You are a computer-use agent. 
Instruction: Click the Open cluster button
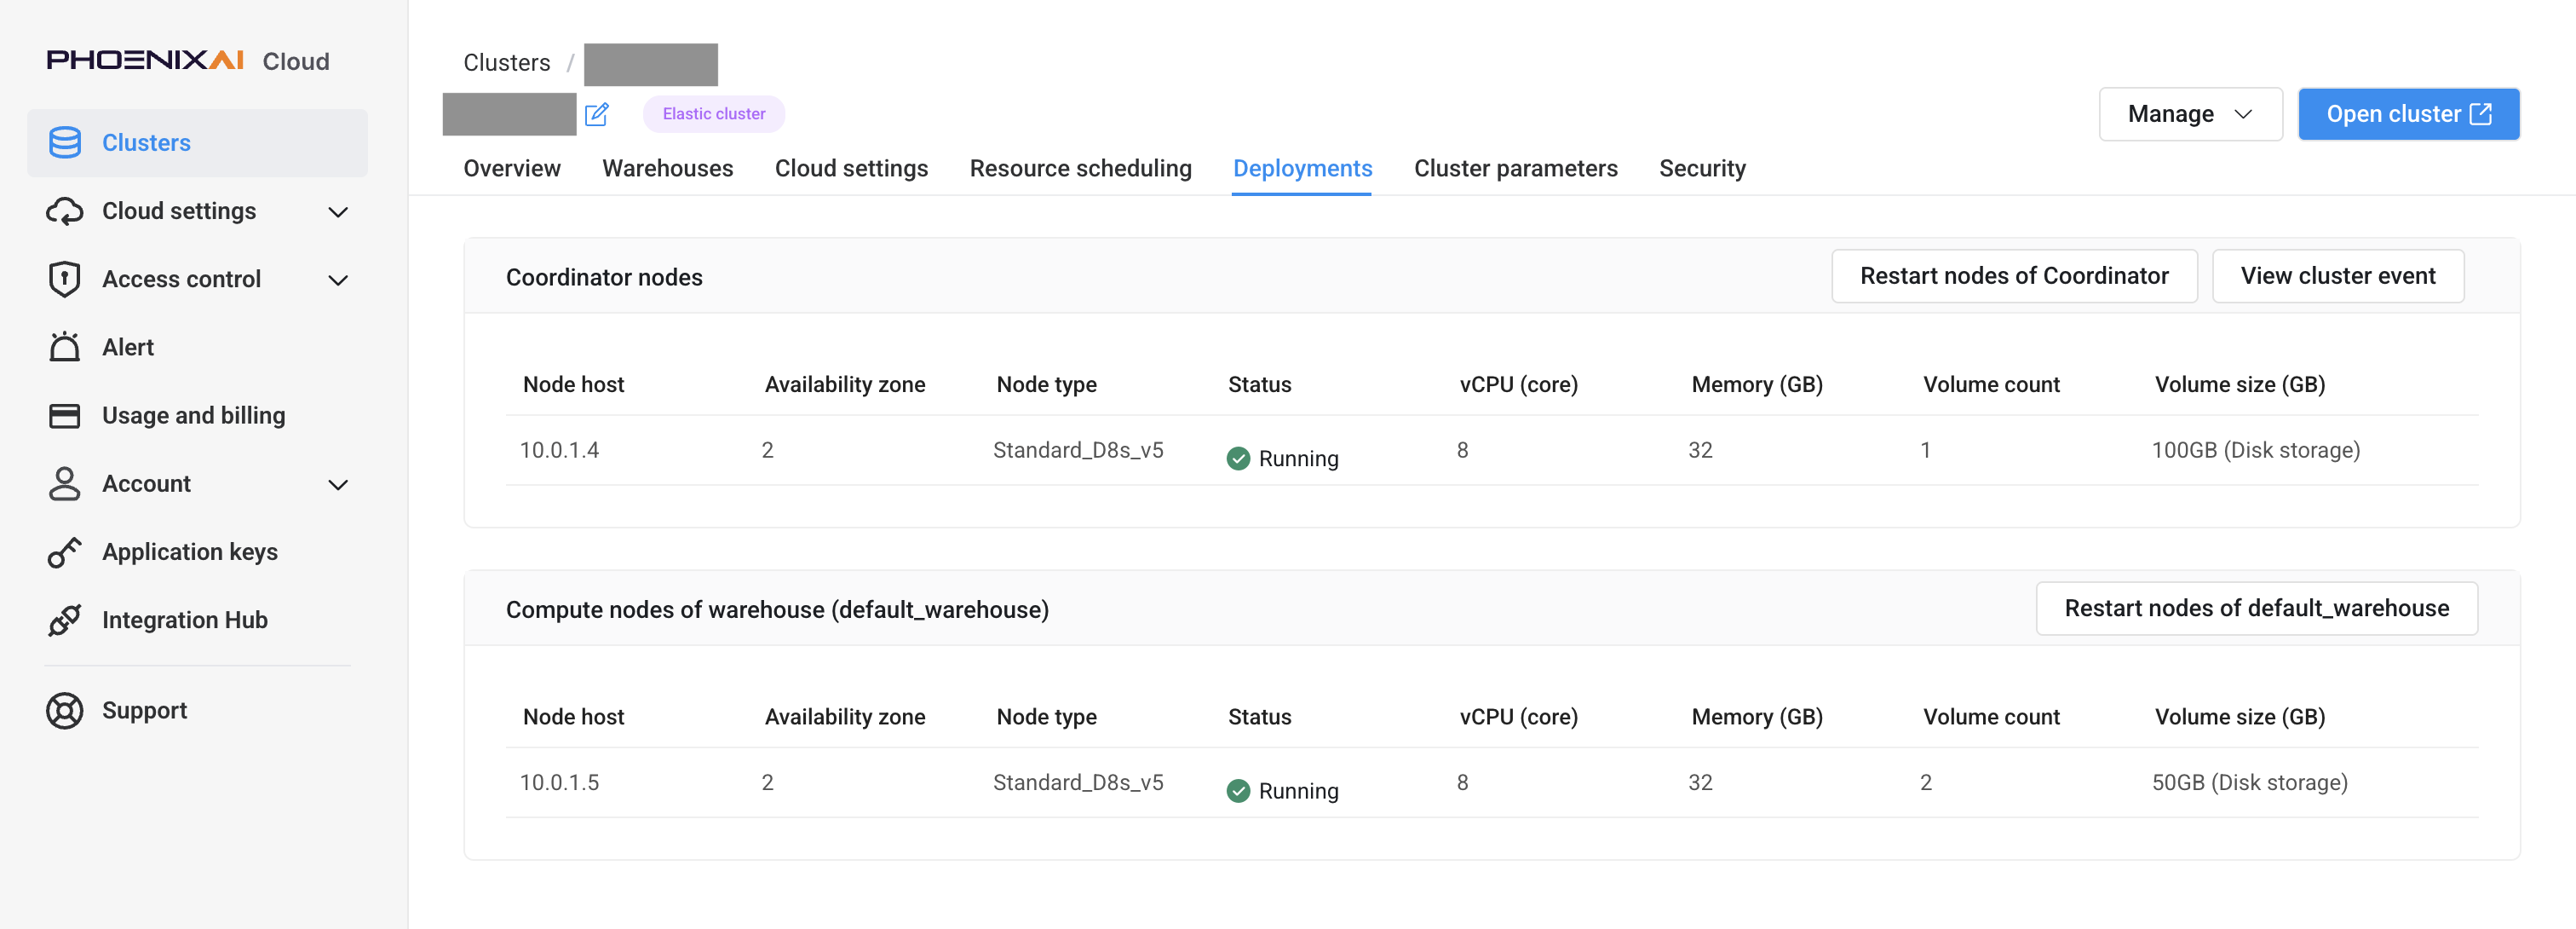pyautogui.click(x=2408, y=114)
